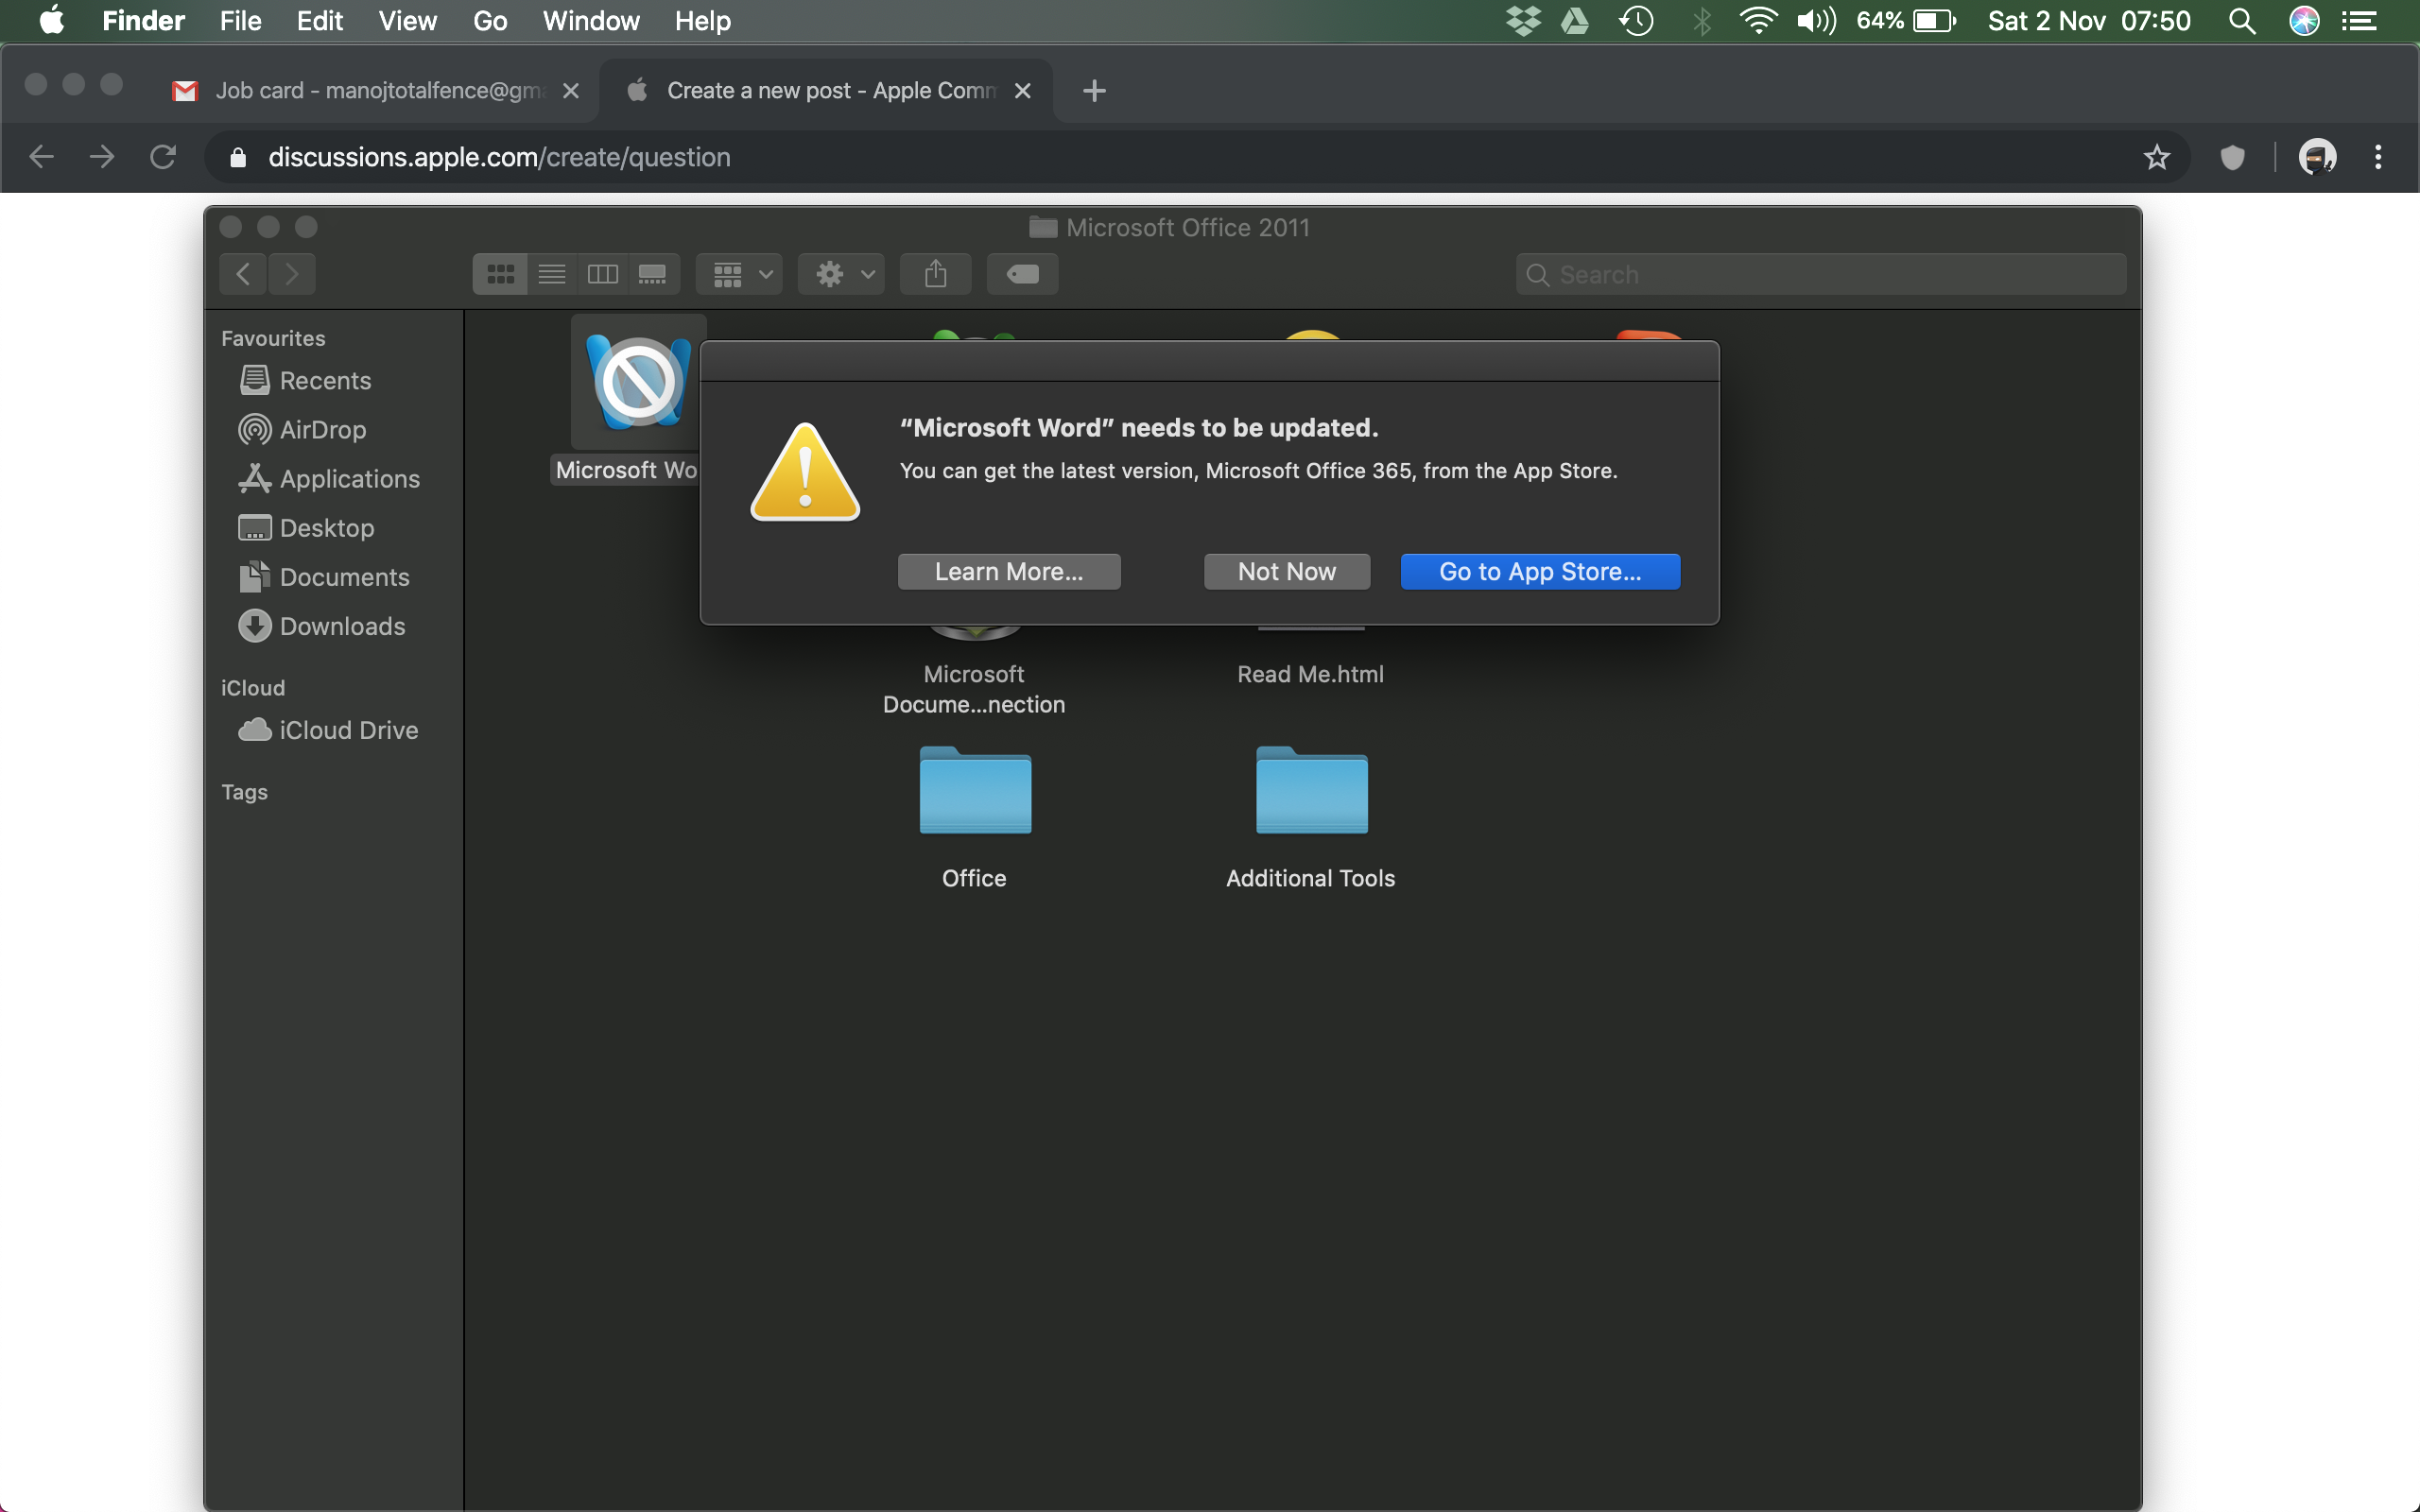Switch Finder to column view
2420x1512 pixels.
[603, 274]
